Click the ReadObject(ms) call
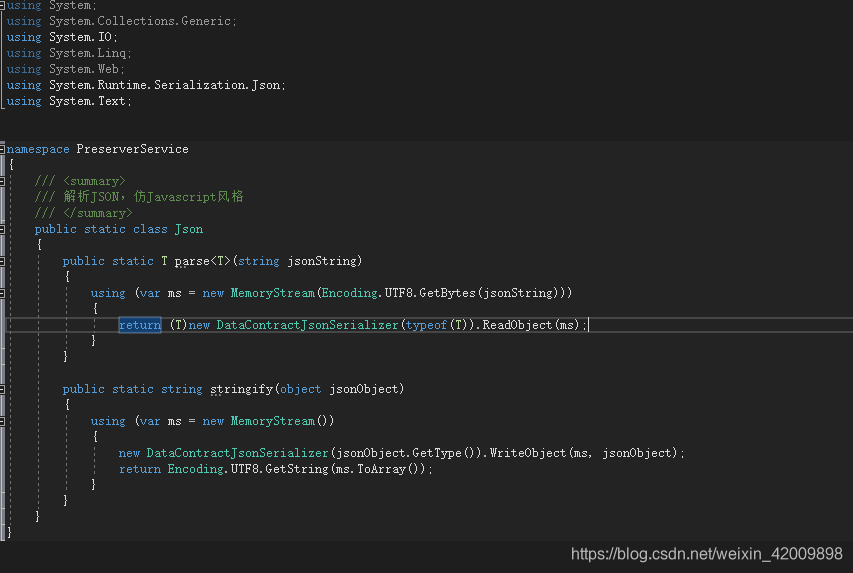The height and width of the screenshot is (573, 853). [x=531, y=325]
